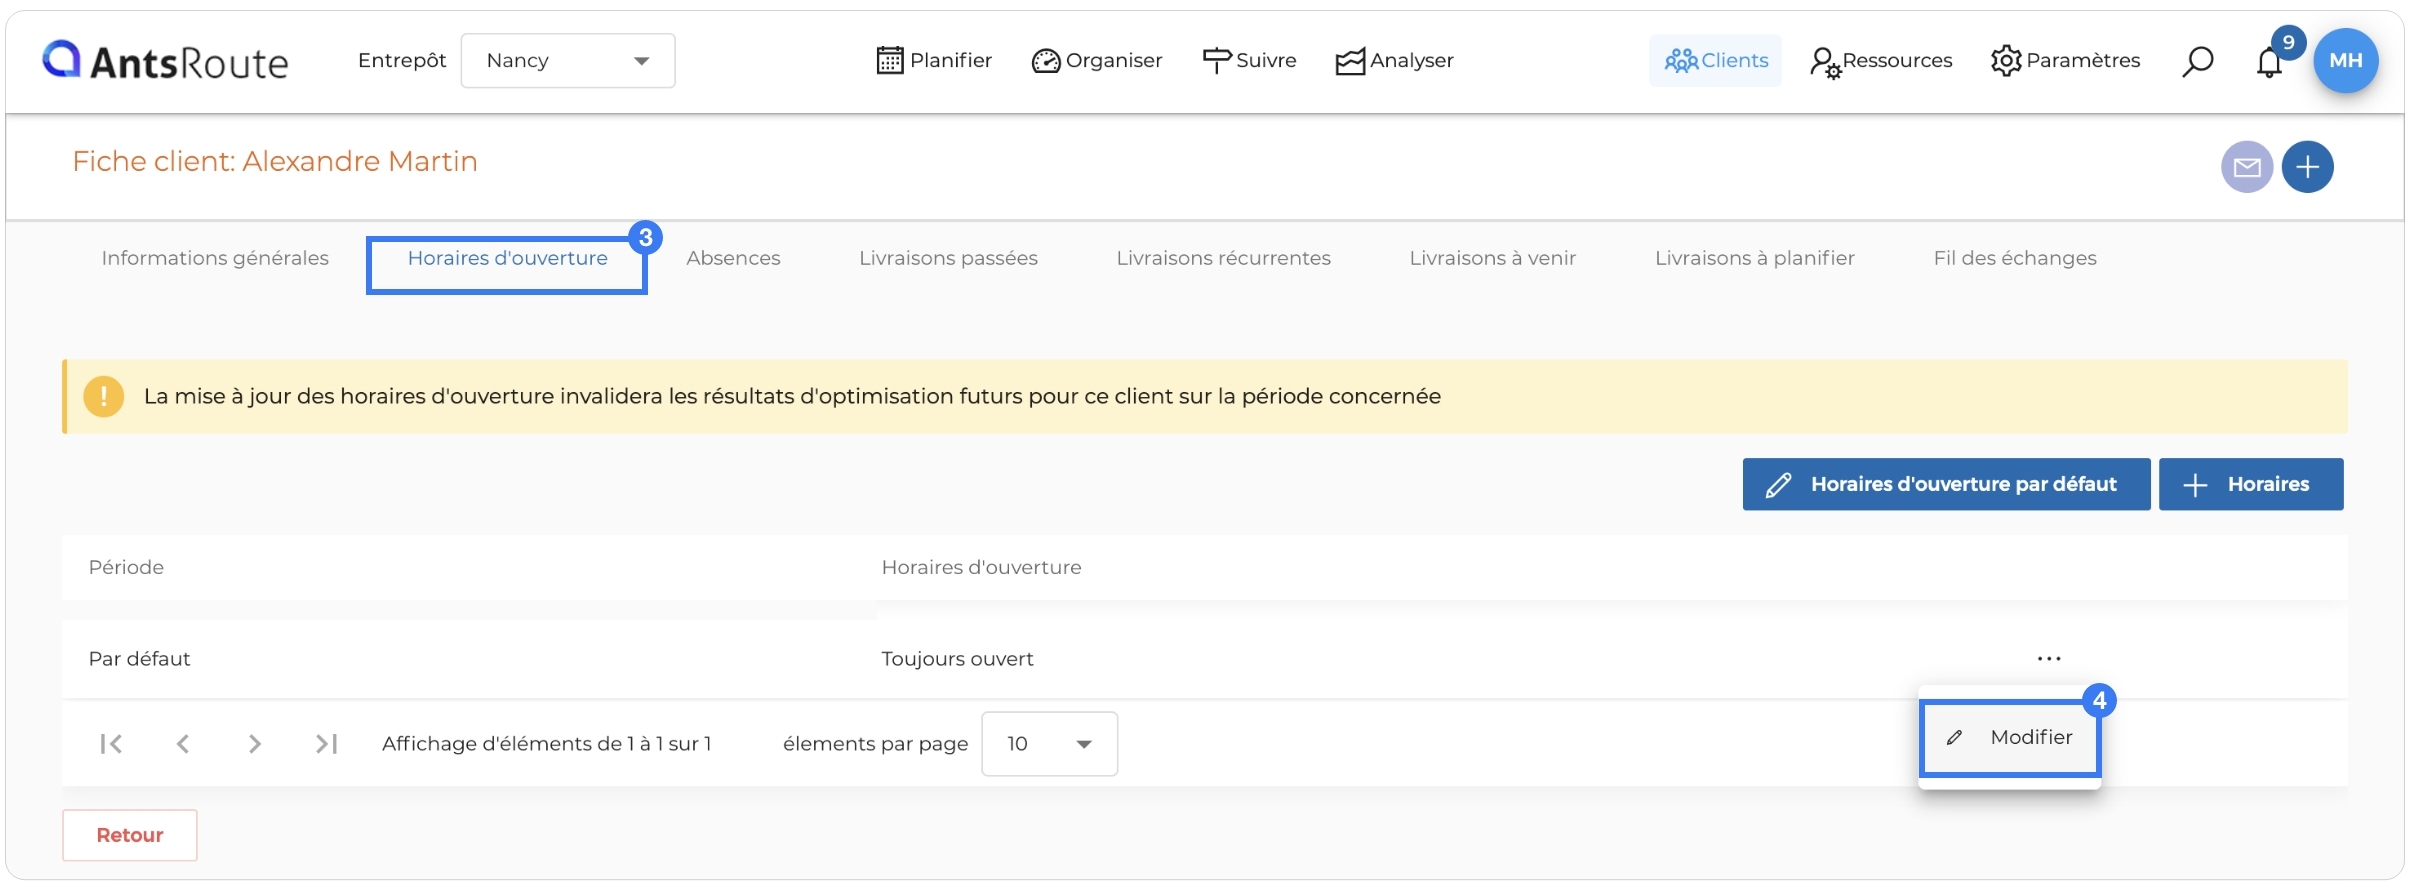This screenshot has width=2410, height=887.
Task: Open the three-dot menu for Par défaut row
Action: [2049, 659]
